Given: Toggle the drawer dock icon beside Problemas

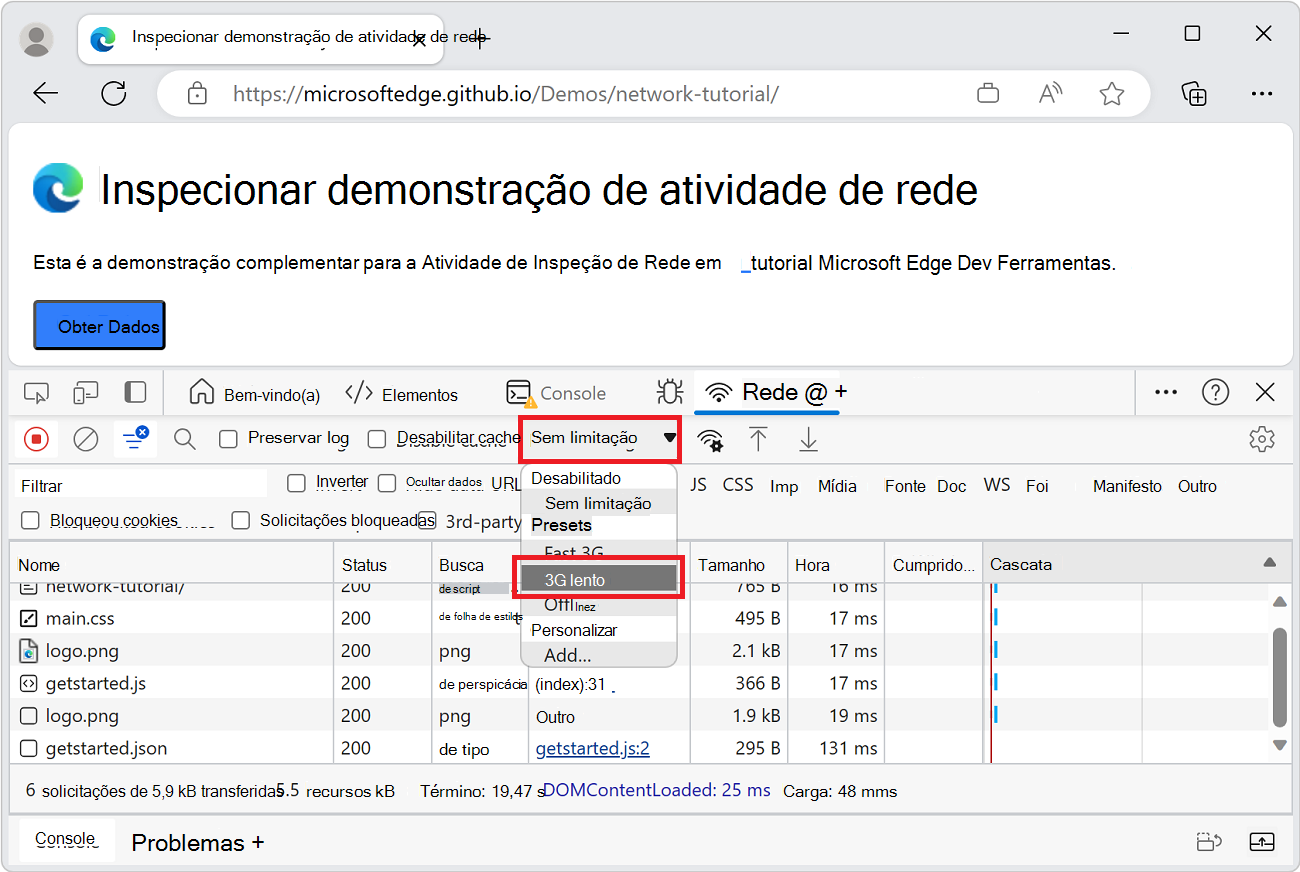Looking at the screenshot, I should (x=1209, y=842).
